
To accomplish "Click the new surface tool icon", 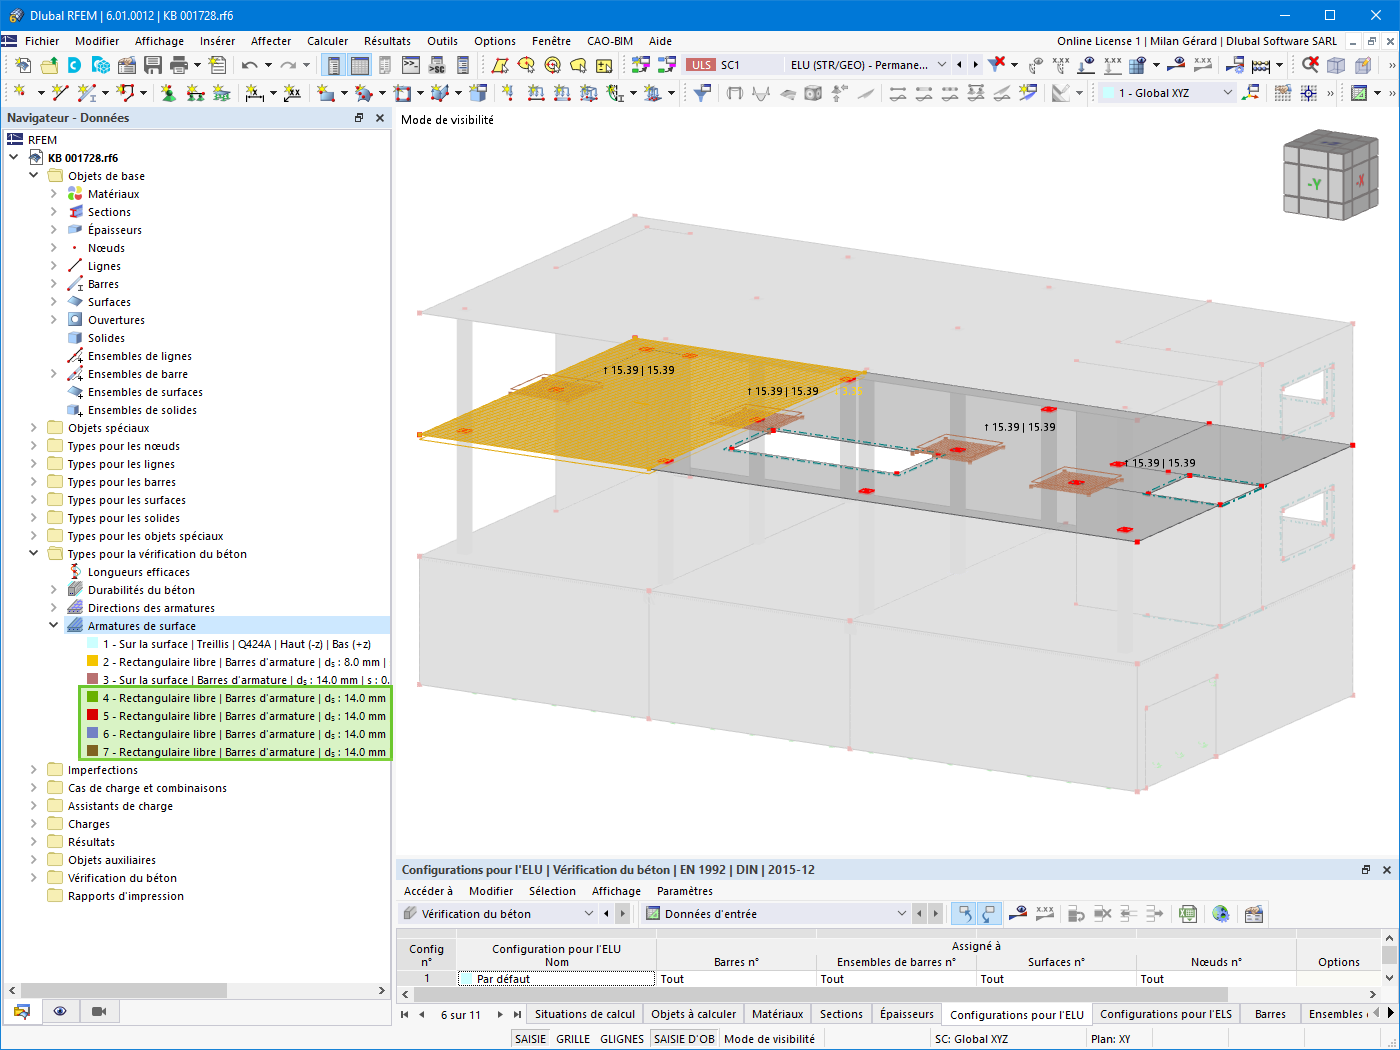I will click(326, 92).
